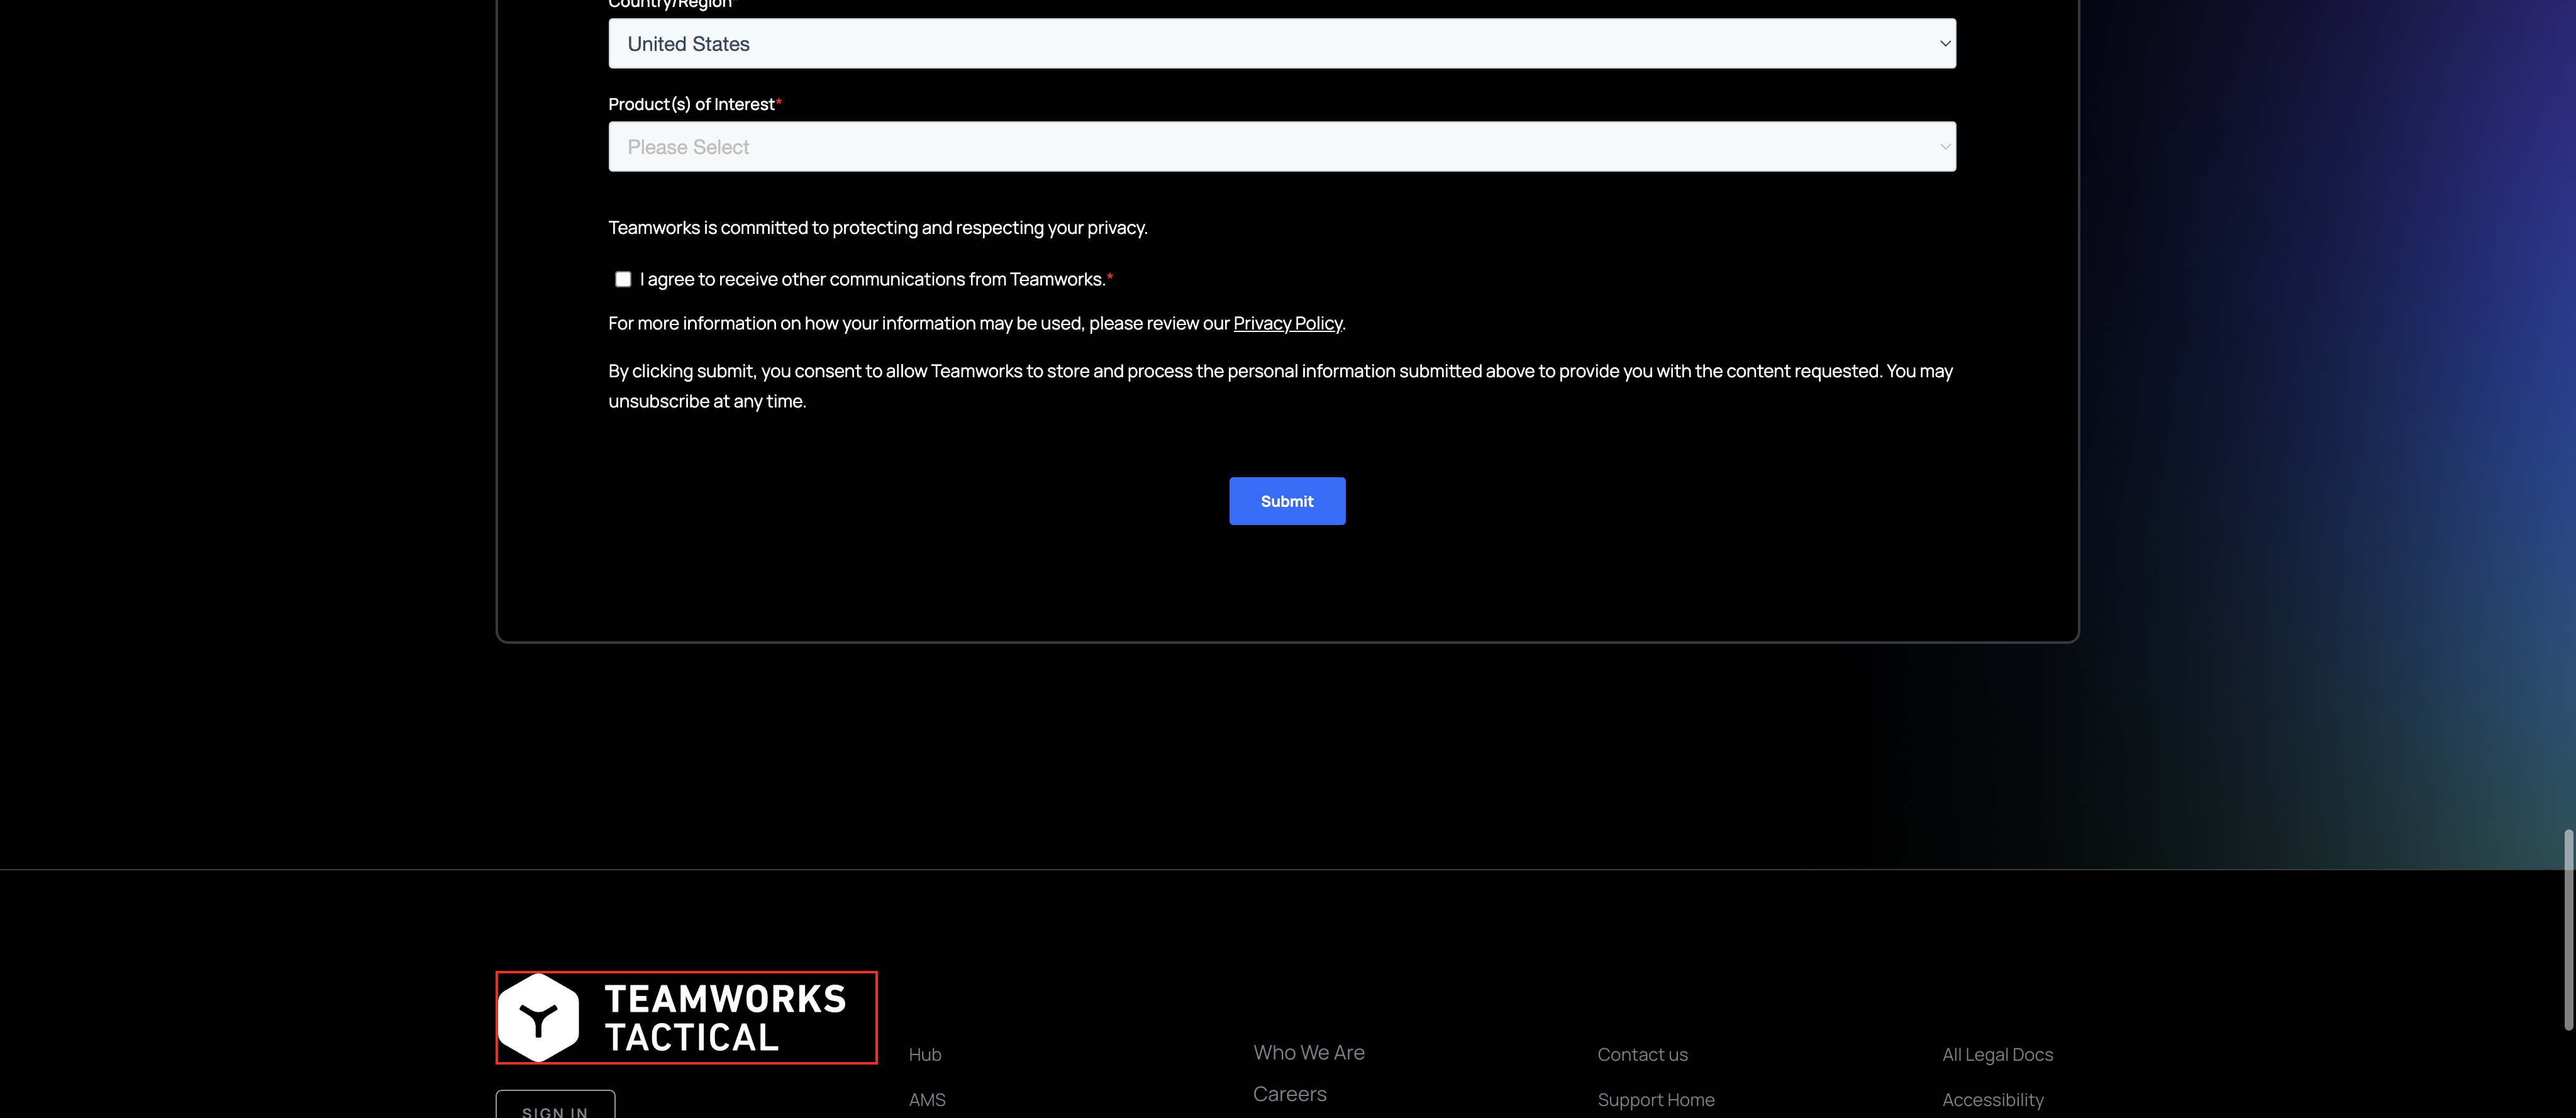Screen dimensions: 2576x1118
Task: Check the agree to receive communications checkbox
Action: click(623, 279)
